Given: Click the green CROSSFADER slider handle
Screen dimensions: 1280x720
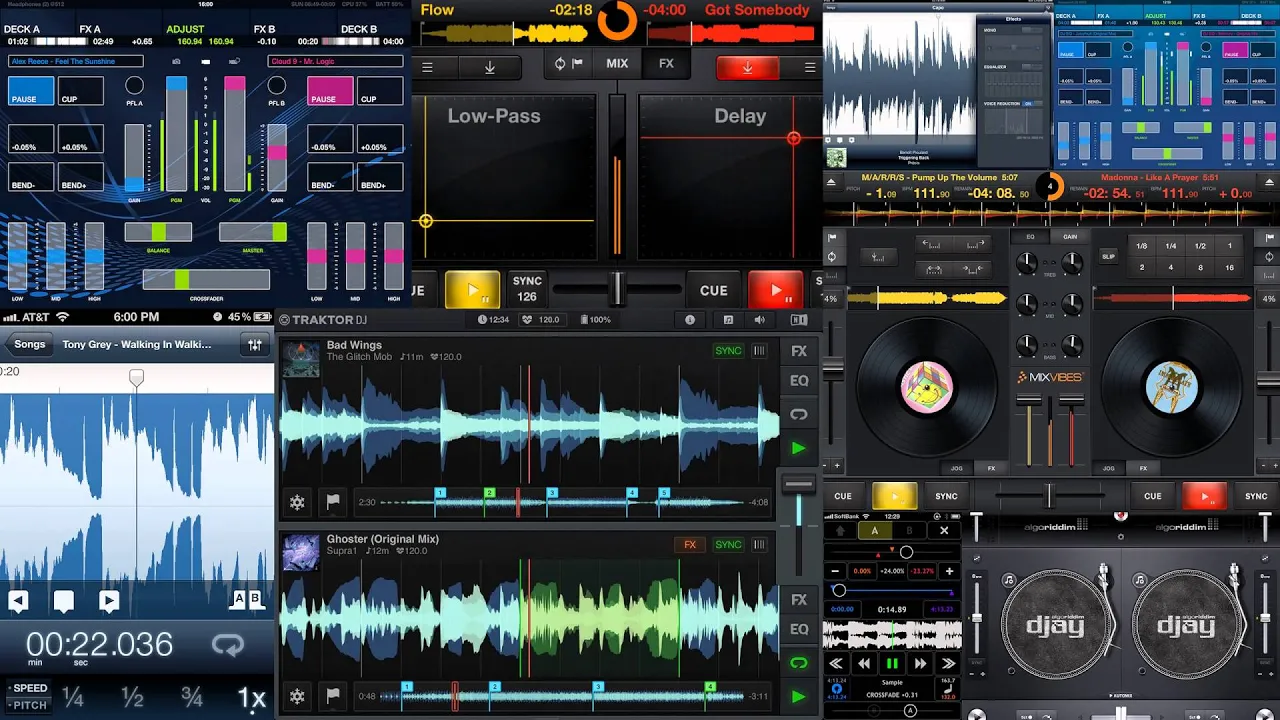Looking at the screenshot, I should pyautogui.click(x=180, y=279).
